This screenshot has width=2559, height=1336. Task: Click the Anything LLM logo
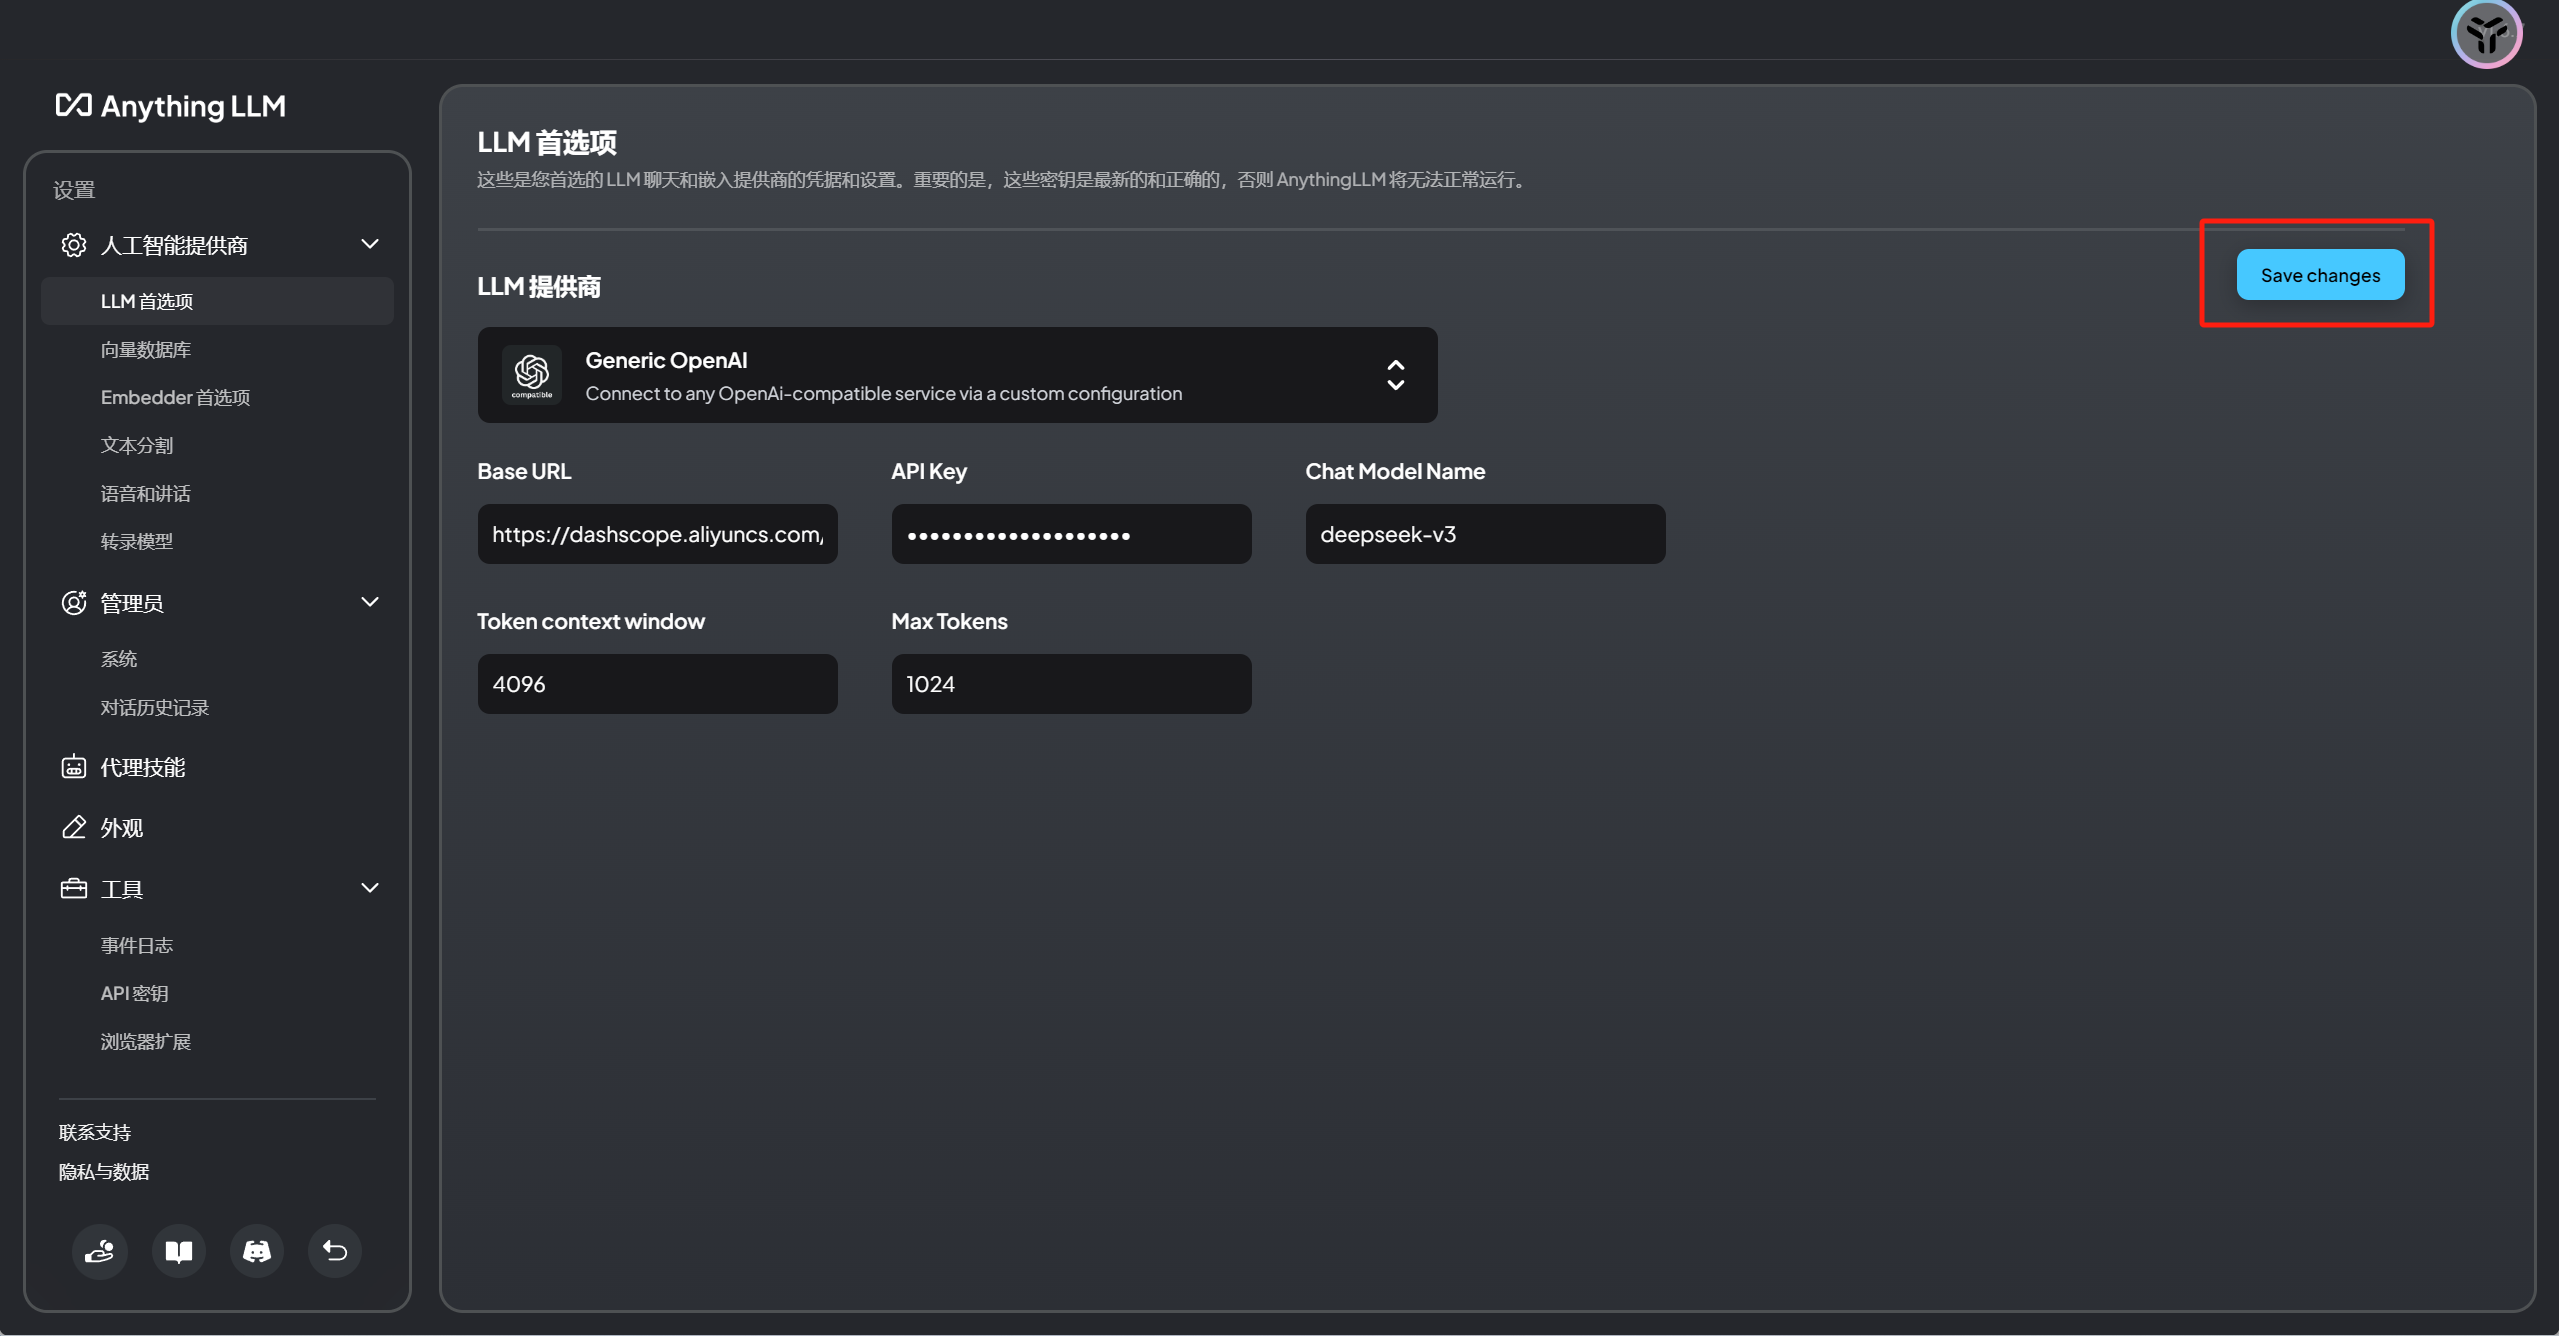click(171, 106)
